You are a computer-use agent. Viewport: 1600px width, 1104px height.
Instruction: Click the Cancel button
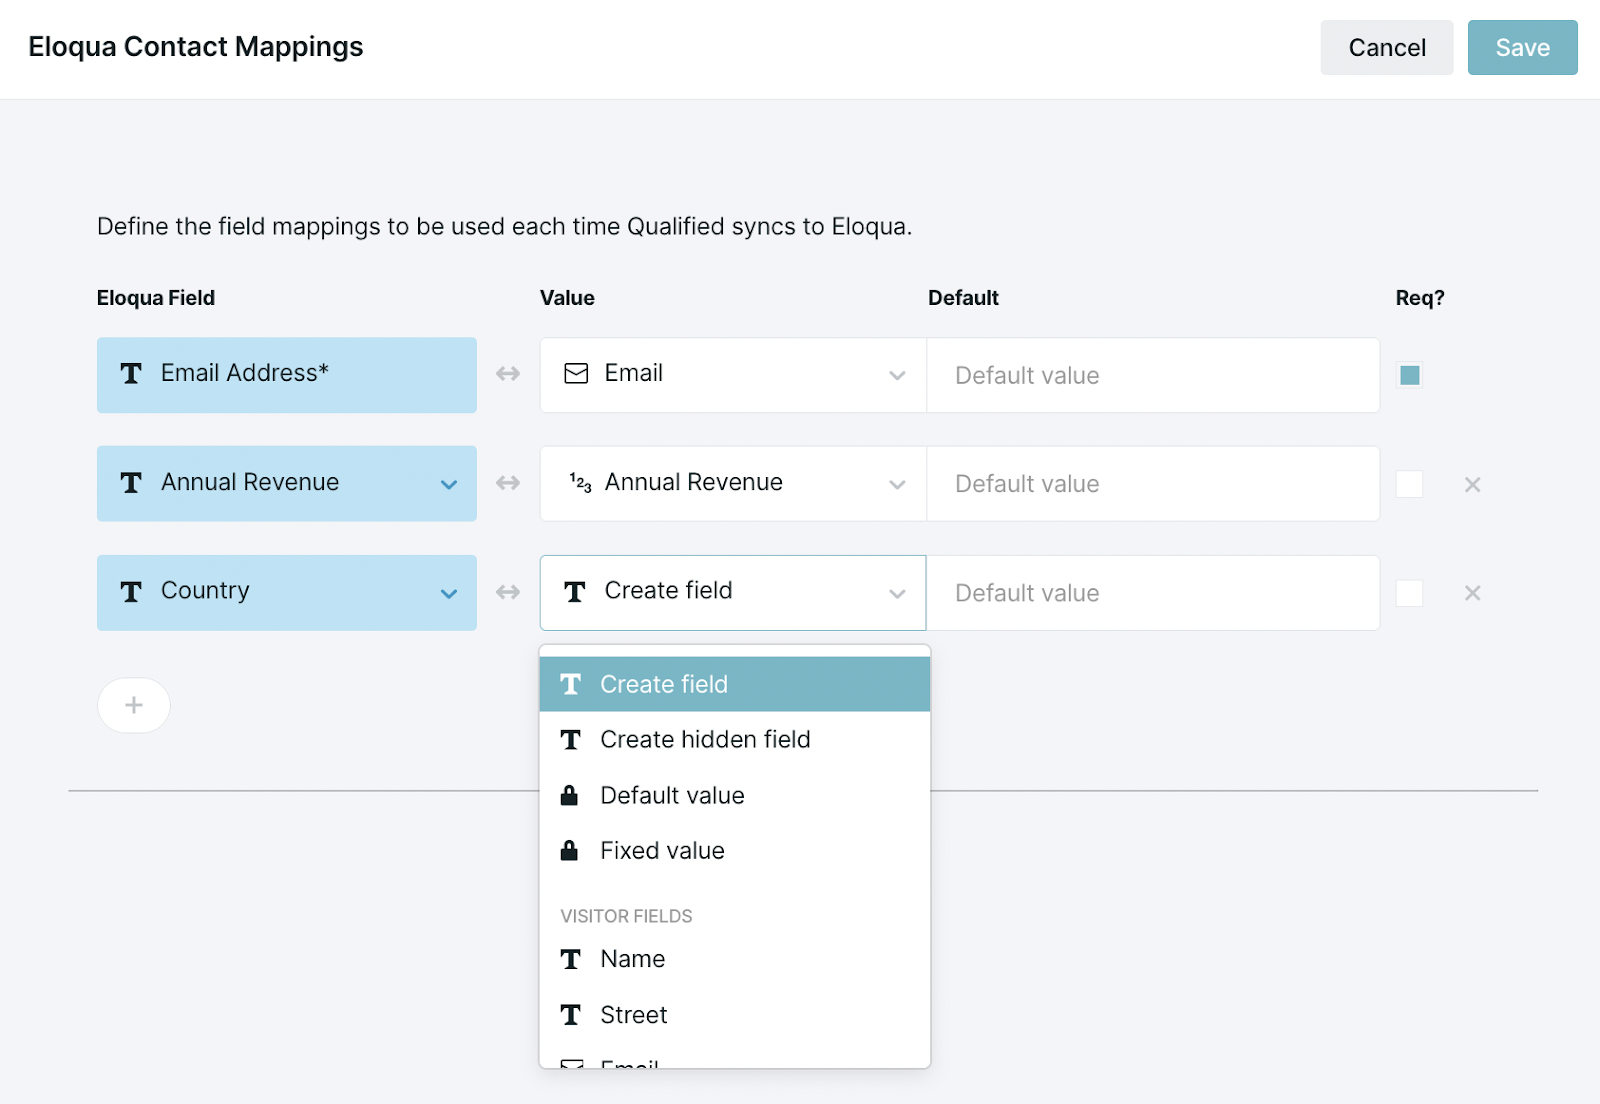pyautogui.click(x=1386, y=47)
